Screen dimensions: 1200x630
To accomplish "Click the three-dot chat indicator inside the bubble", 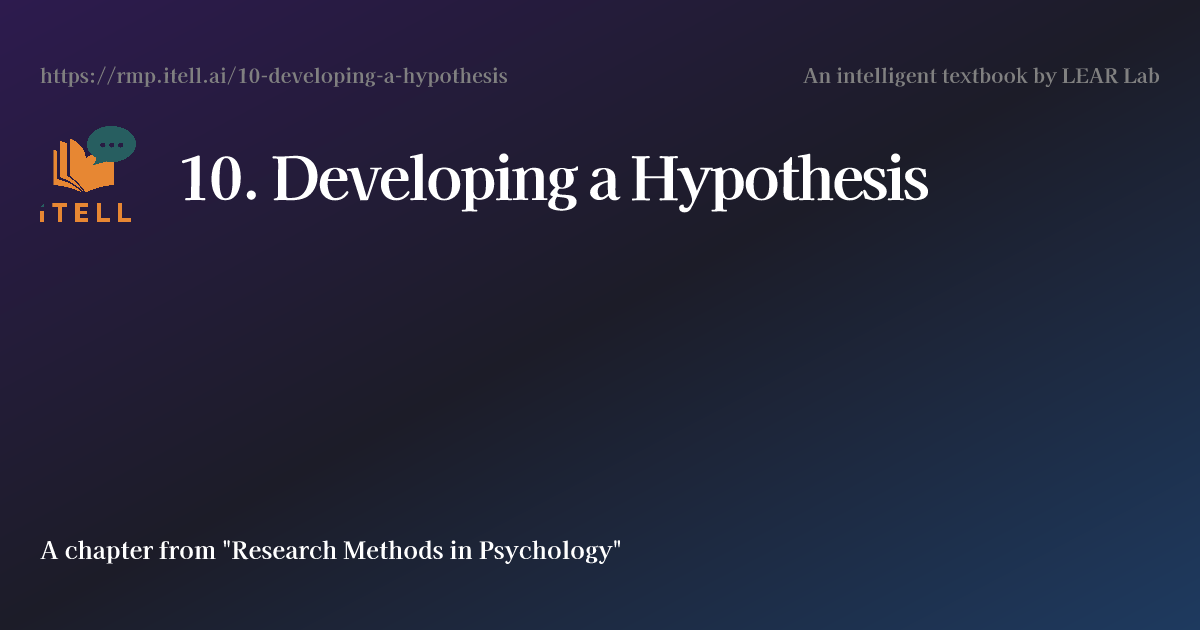I will pyautogui.click(x=111, y=144).
